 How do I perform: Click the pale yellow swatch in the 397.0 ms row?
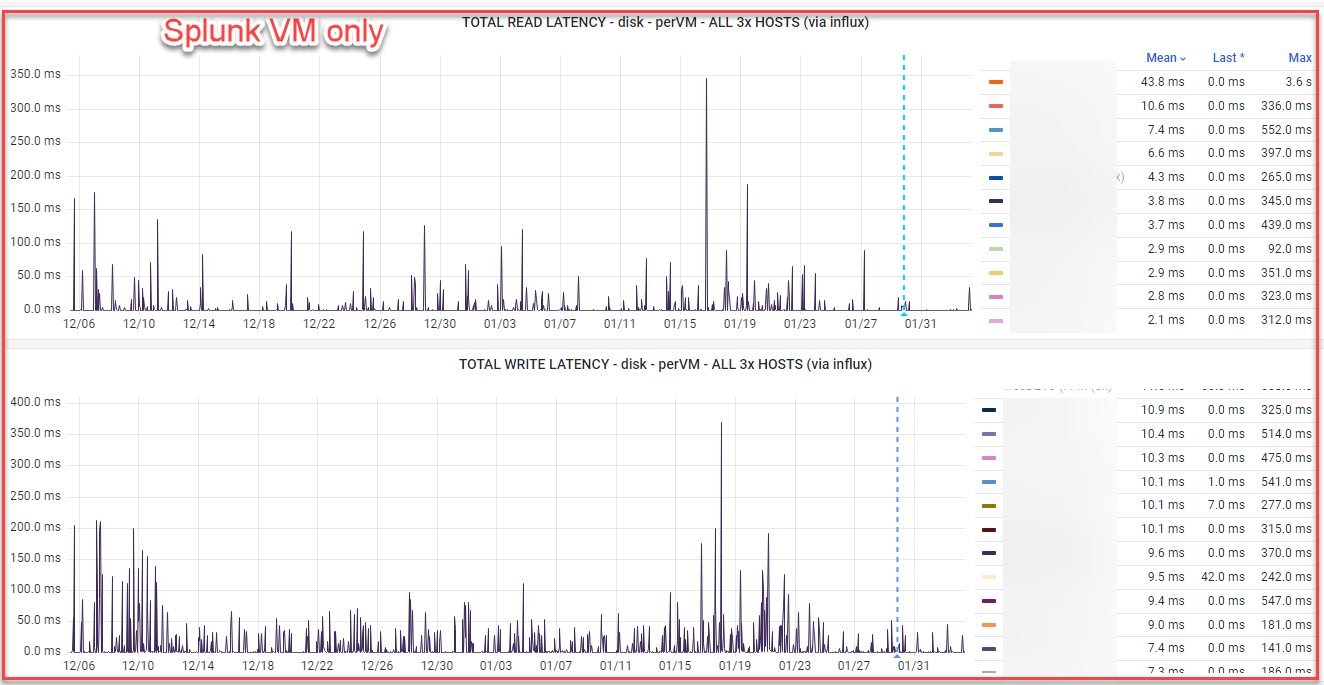(x=995, y=154)
